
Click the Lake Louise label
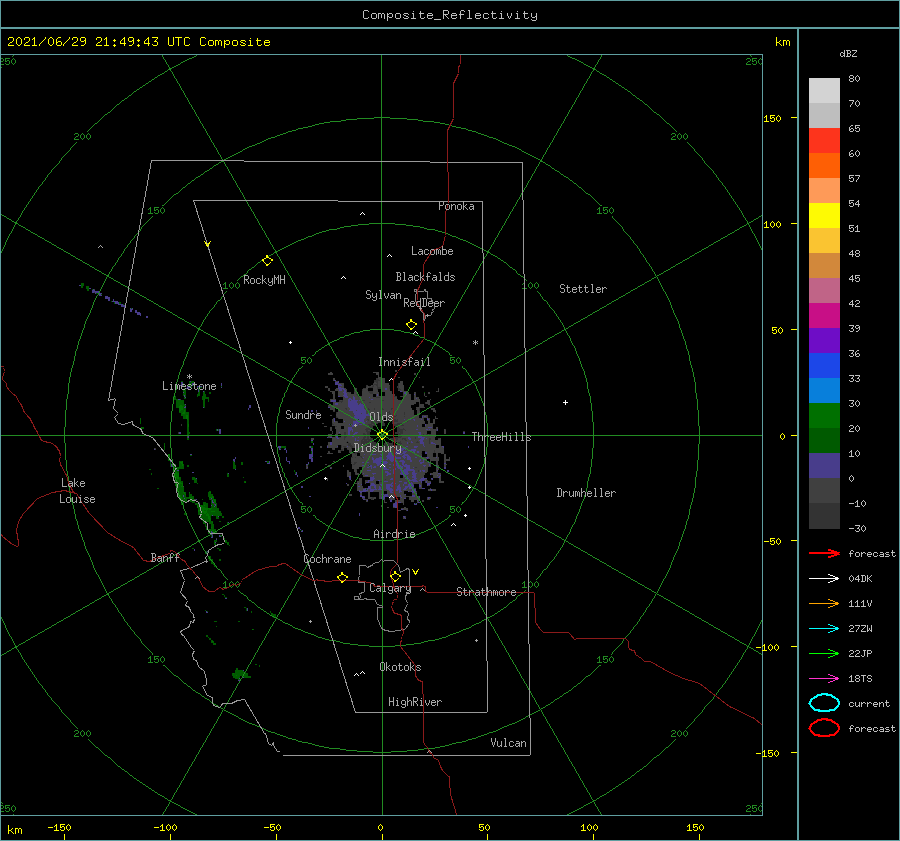[x=77, y=491]
